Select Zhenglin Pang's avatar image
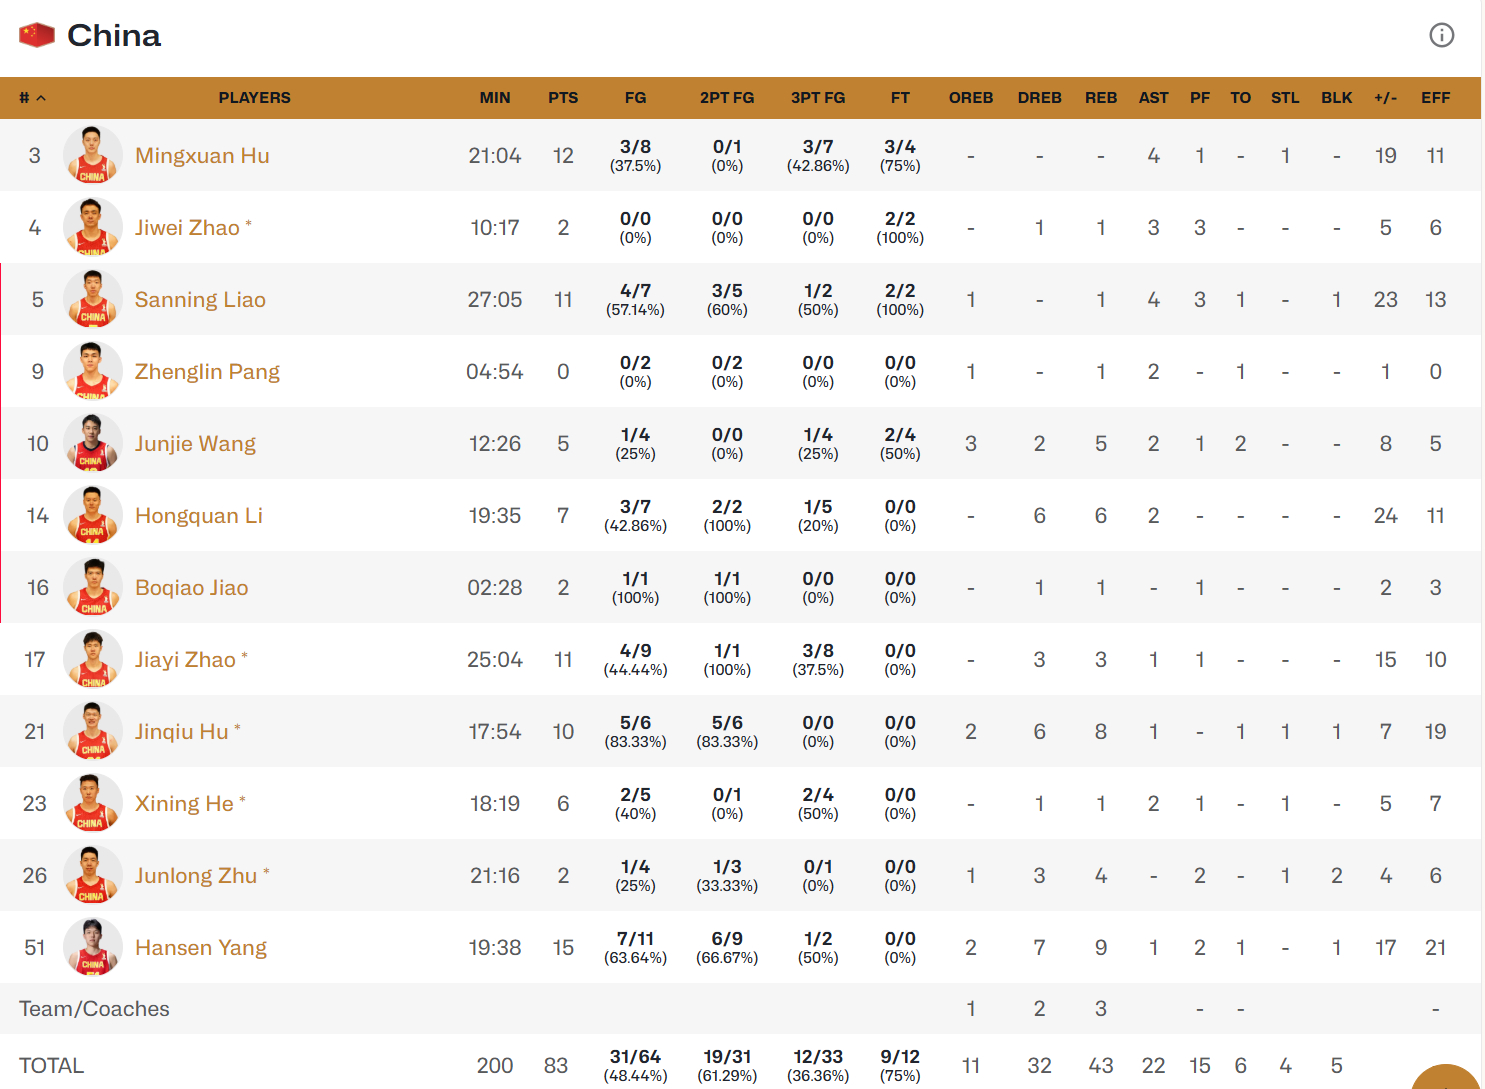 [x=92, y=371]
